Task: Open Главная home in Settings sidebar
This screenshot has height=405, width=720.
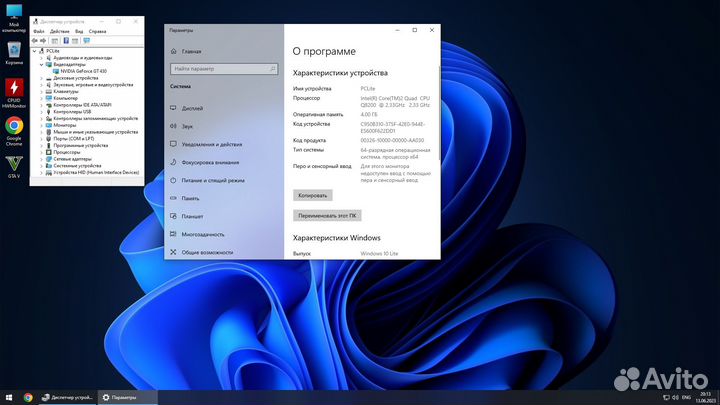Action: click(x=186, y=51)
